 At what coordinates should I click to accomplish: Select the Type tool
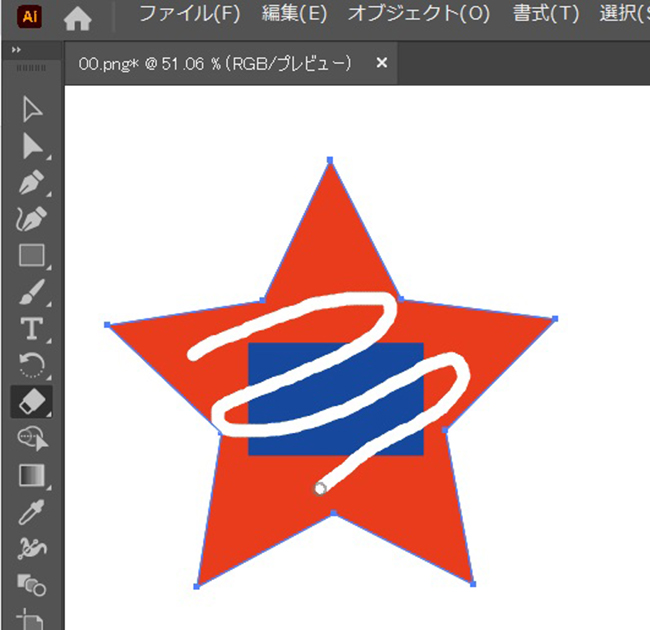(32, 329)
